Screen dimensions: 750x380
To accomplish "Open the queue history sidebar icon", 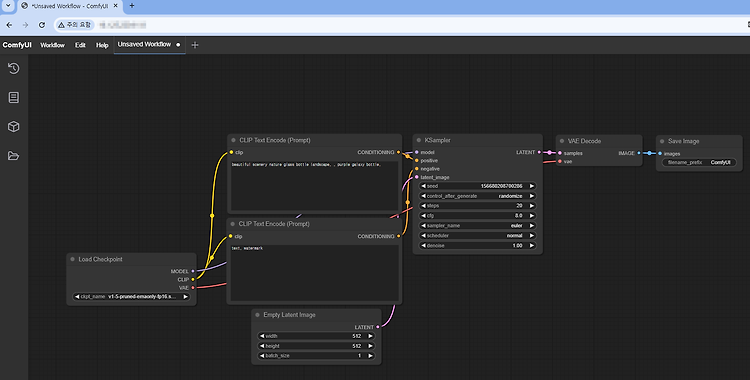I will 13,68.
